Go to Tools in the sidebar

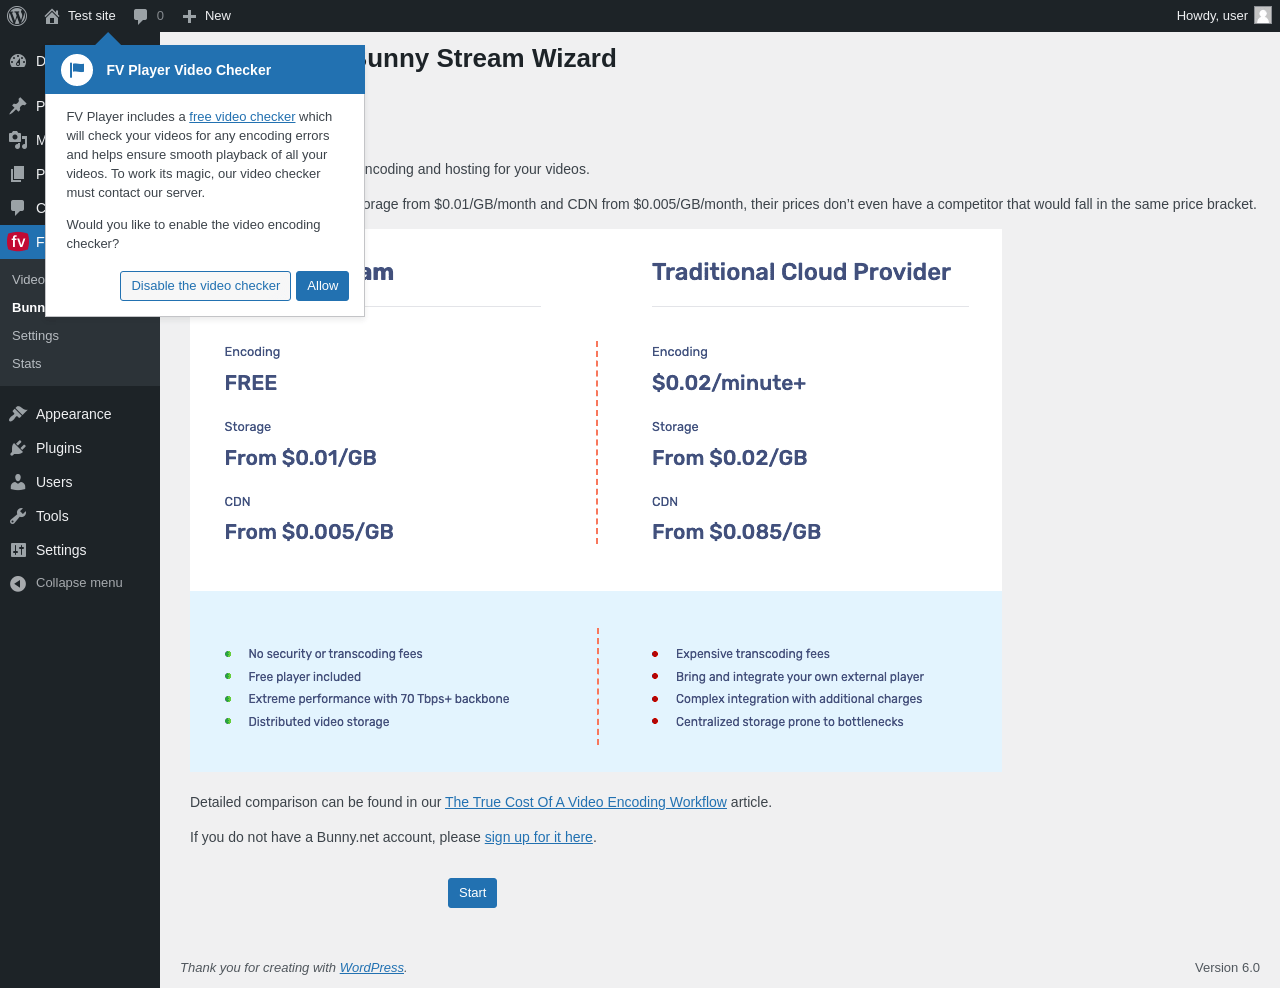point(80,516)
